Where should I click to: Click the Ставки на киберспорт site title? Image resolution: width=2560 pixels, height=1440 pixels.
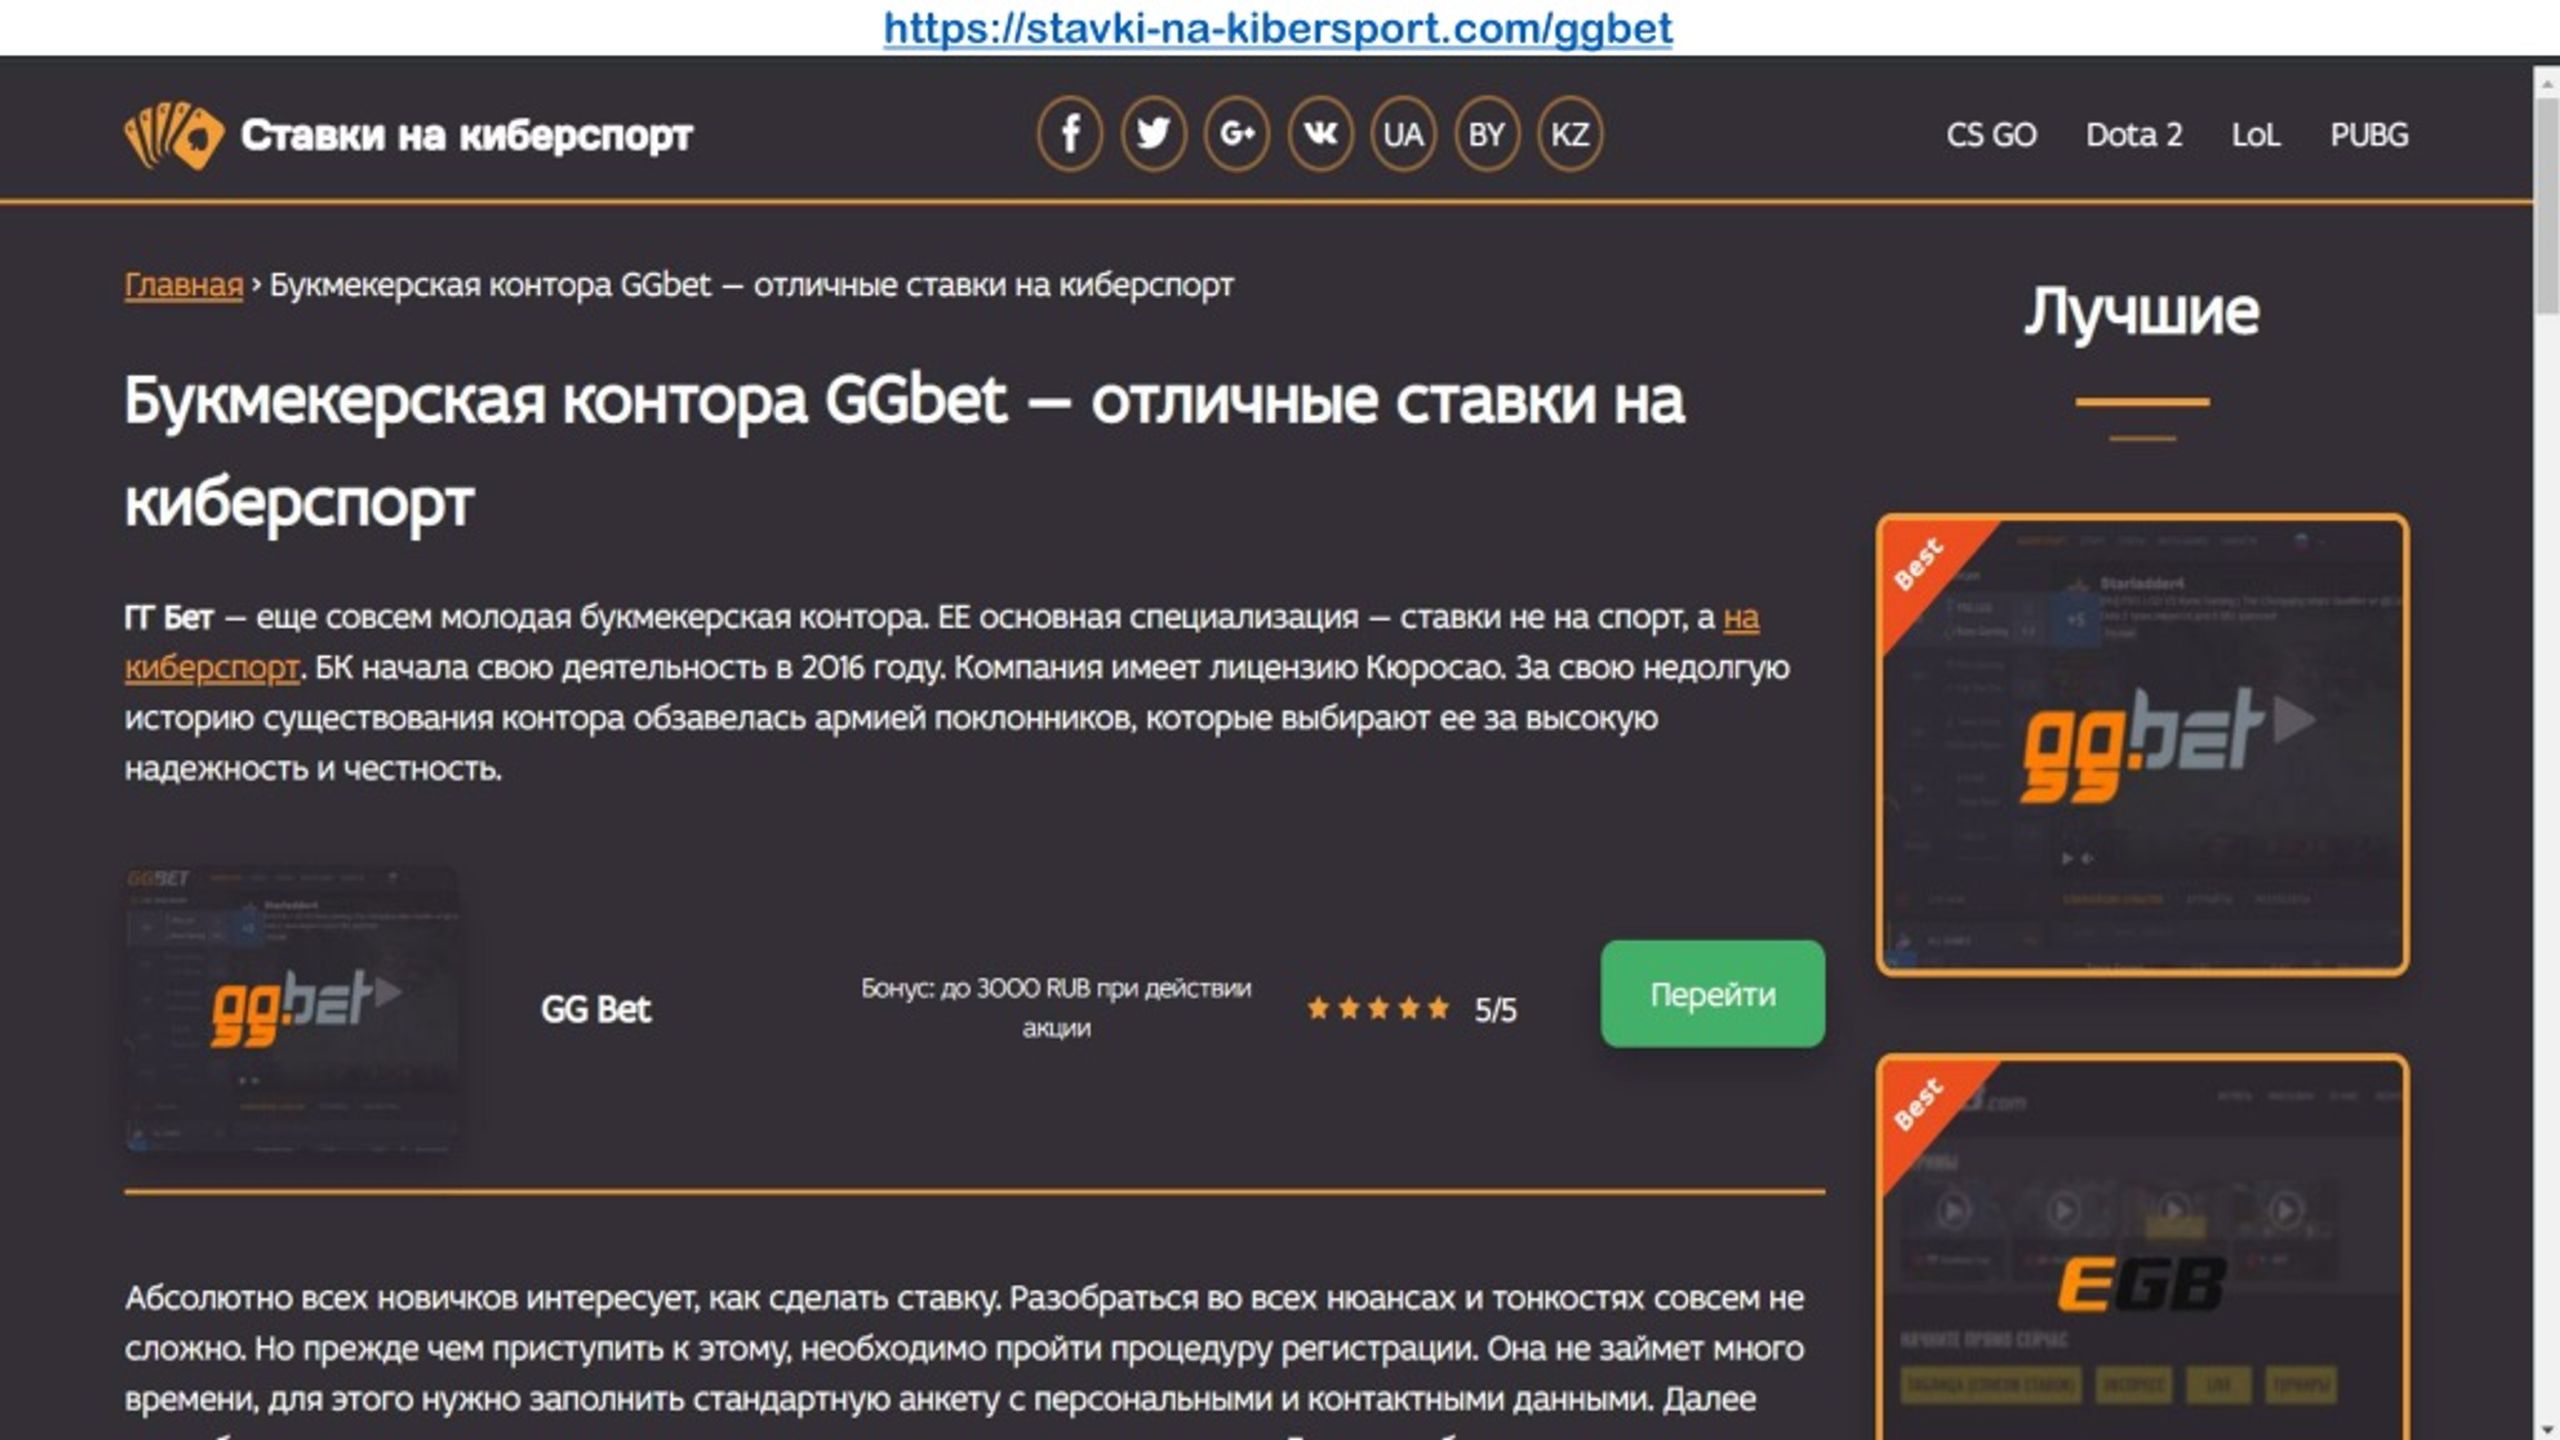[x=466, y=135]
